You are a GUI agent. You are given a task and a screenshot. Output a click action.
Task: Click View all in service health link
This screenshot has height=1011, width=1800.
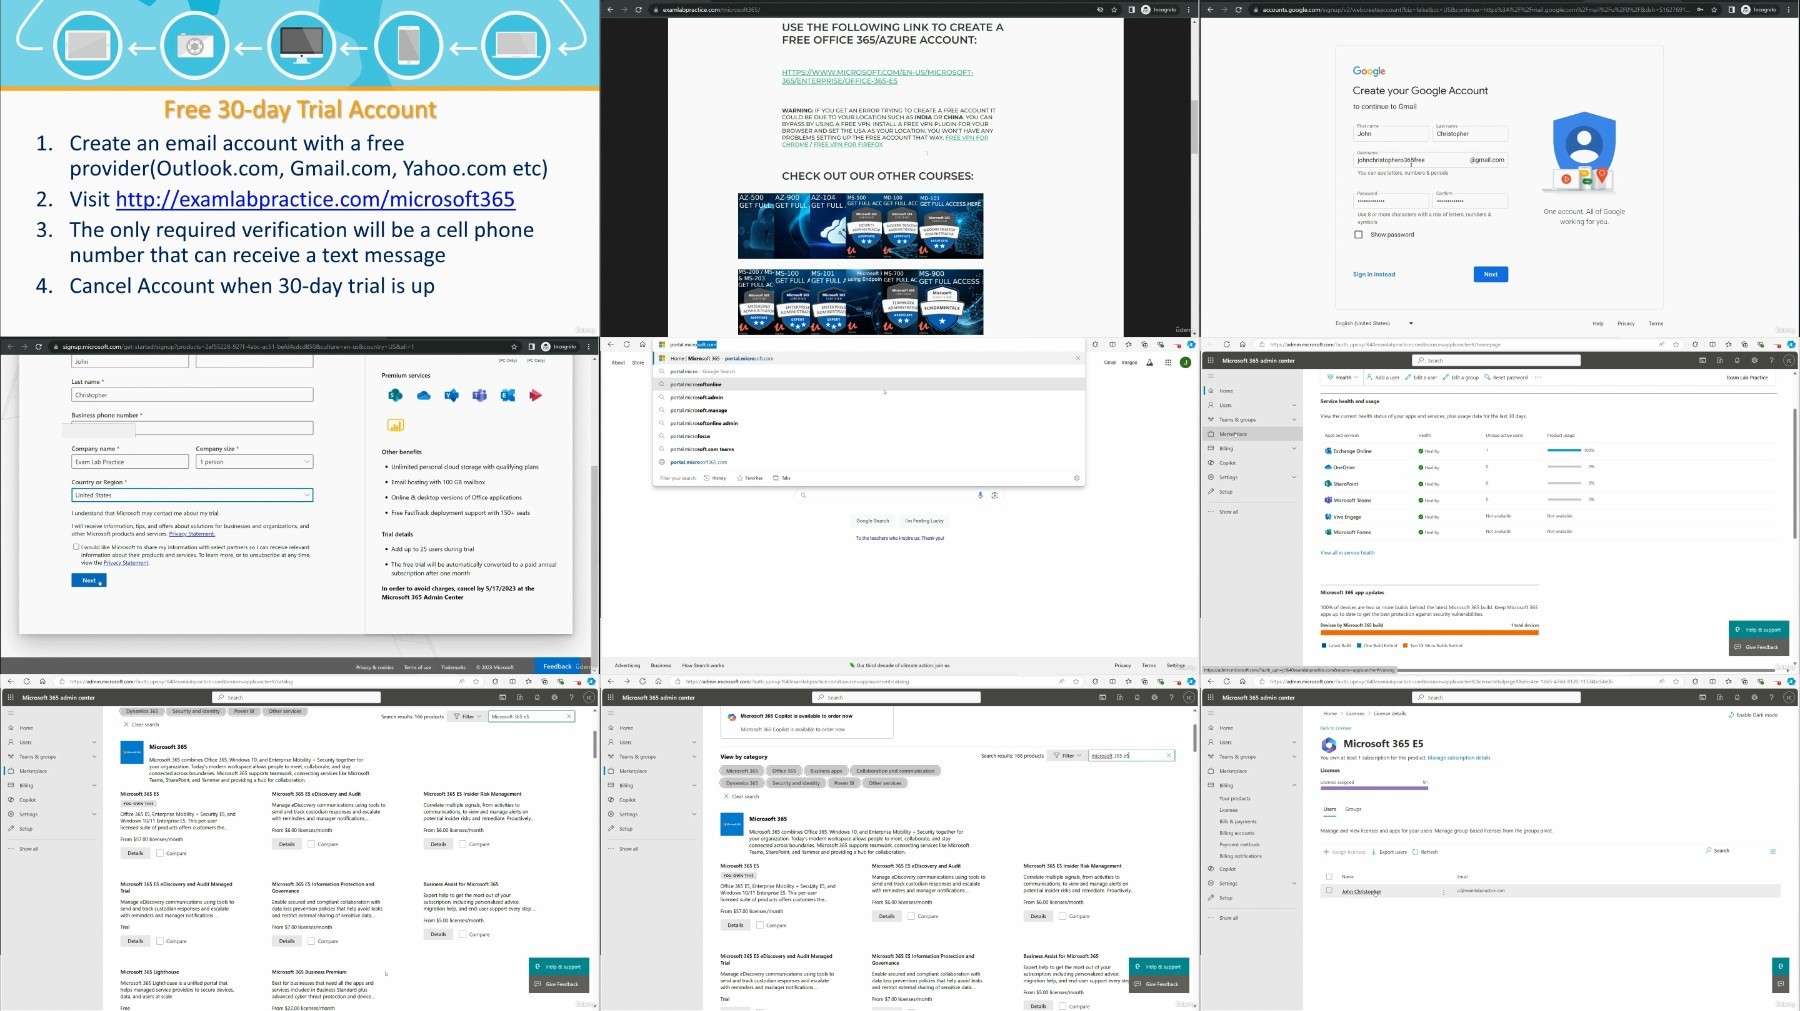1347,553
